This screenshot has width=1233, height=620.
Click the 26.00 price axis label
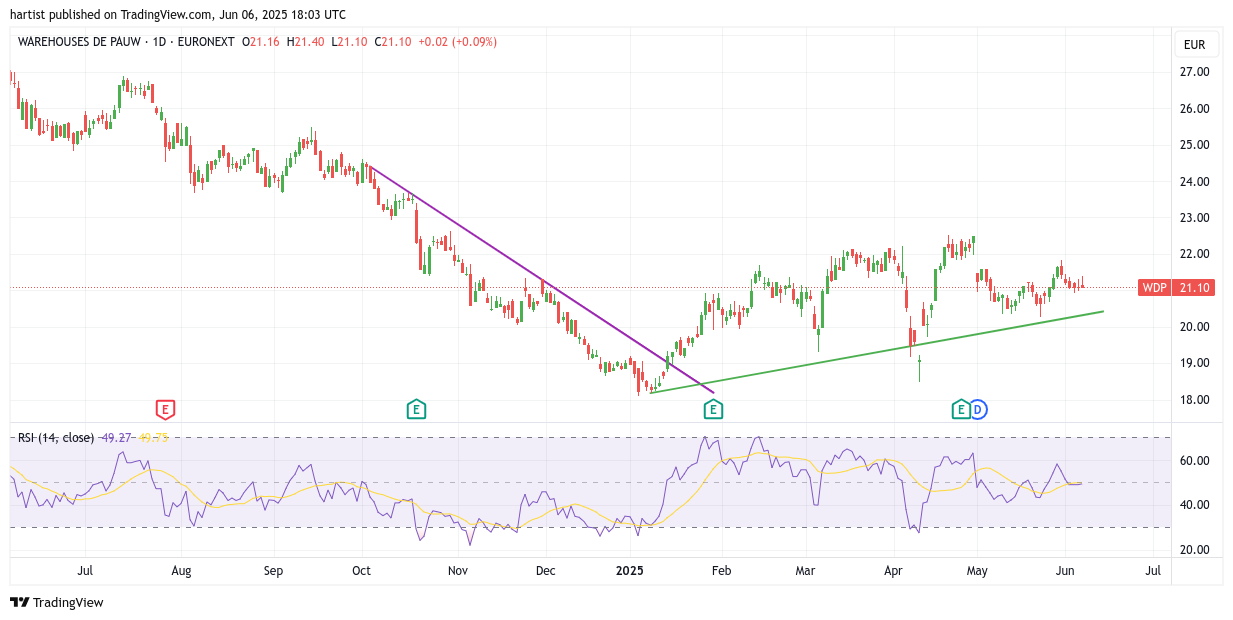point(1195,108)
